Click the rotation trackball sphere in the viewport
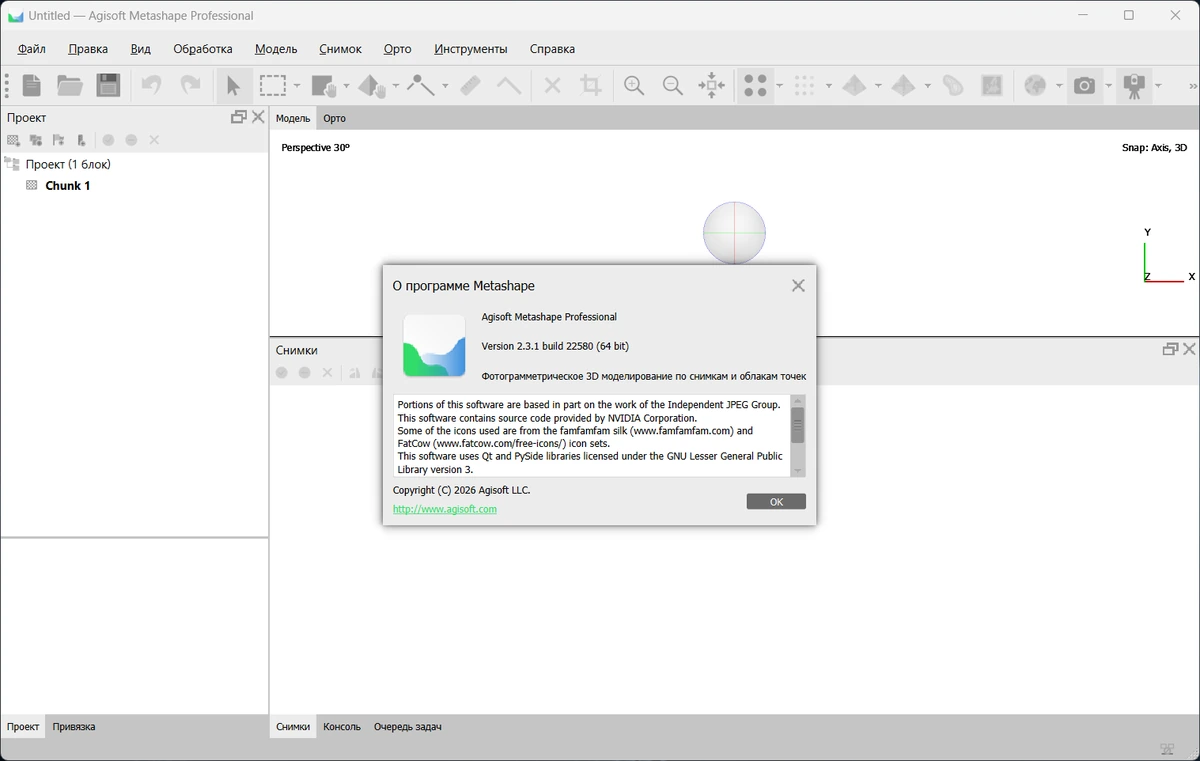 734,232
